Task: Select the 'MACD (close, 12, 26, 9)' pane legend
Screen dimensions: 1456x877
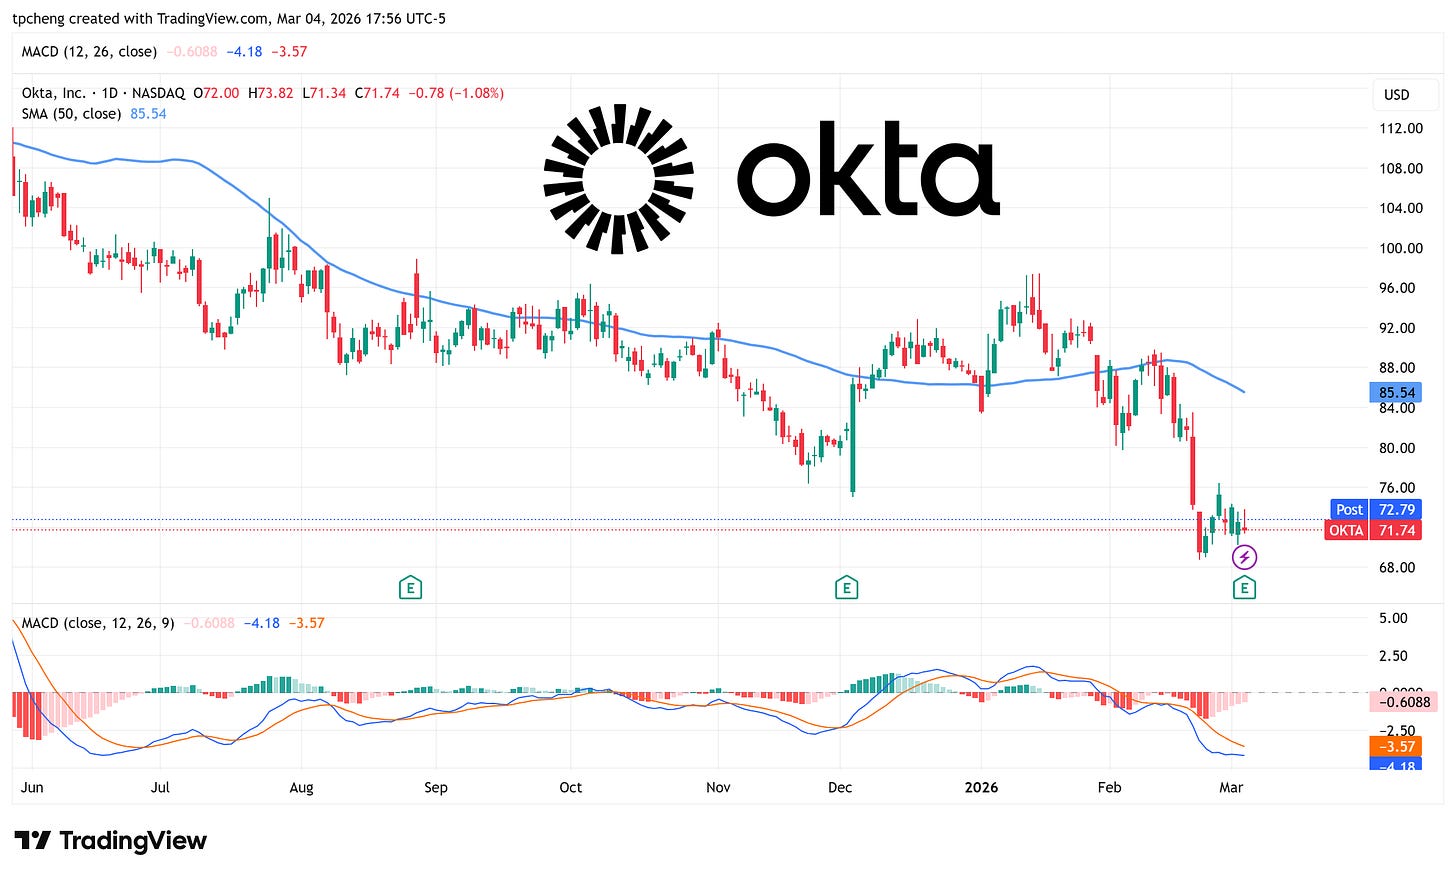Action: click(x=98, y=623)
